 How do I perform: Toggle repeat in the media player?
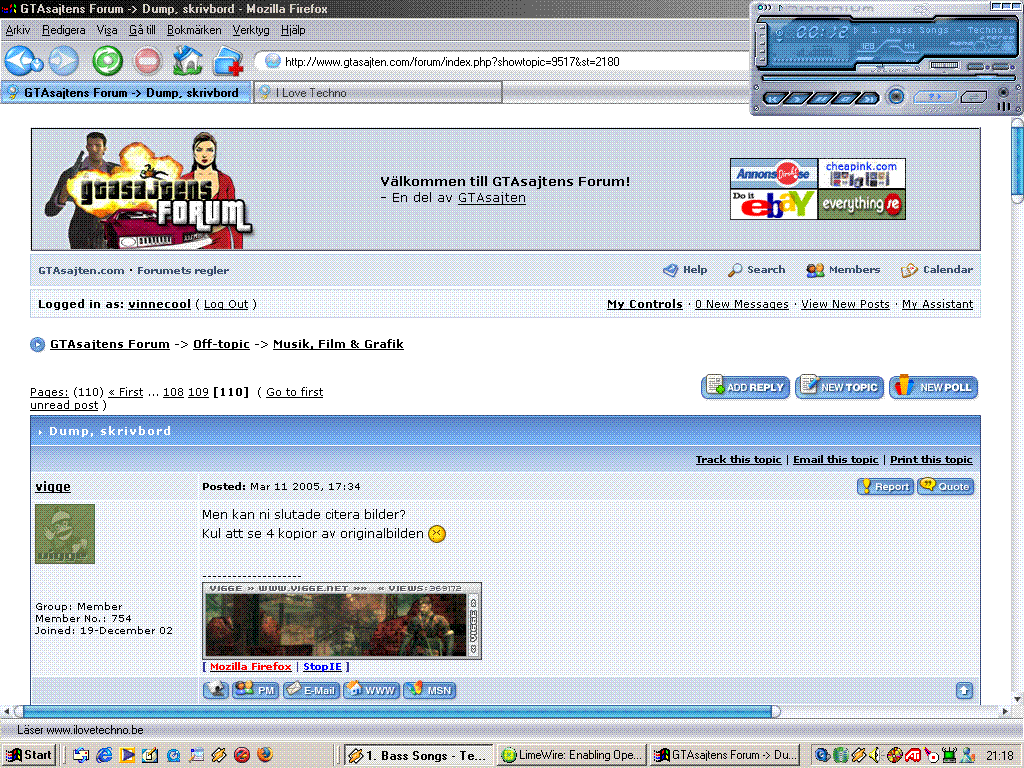pos(973,97)
